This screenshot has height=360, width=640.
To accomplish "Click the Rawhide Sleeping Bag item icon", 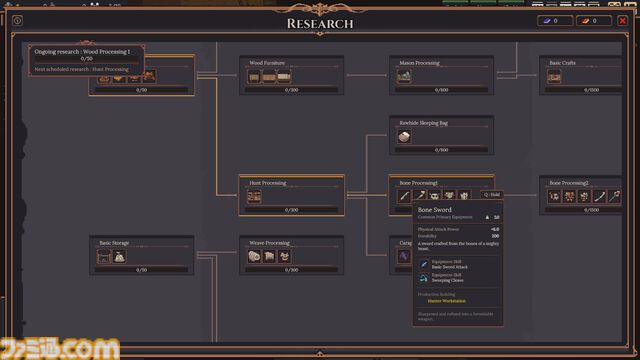I will (x=404, y=137).
